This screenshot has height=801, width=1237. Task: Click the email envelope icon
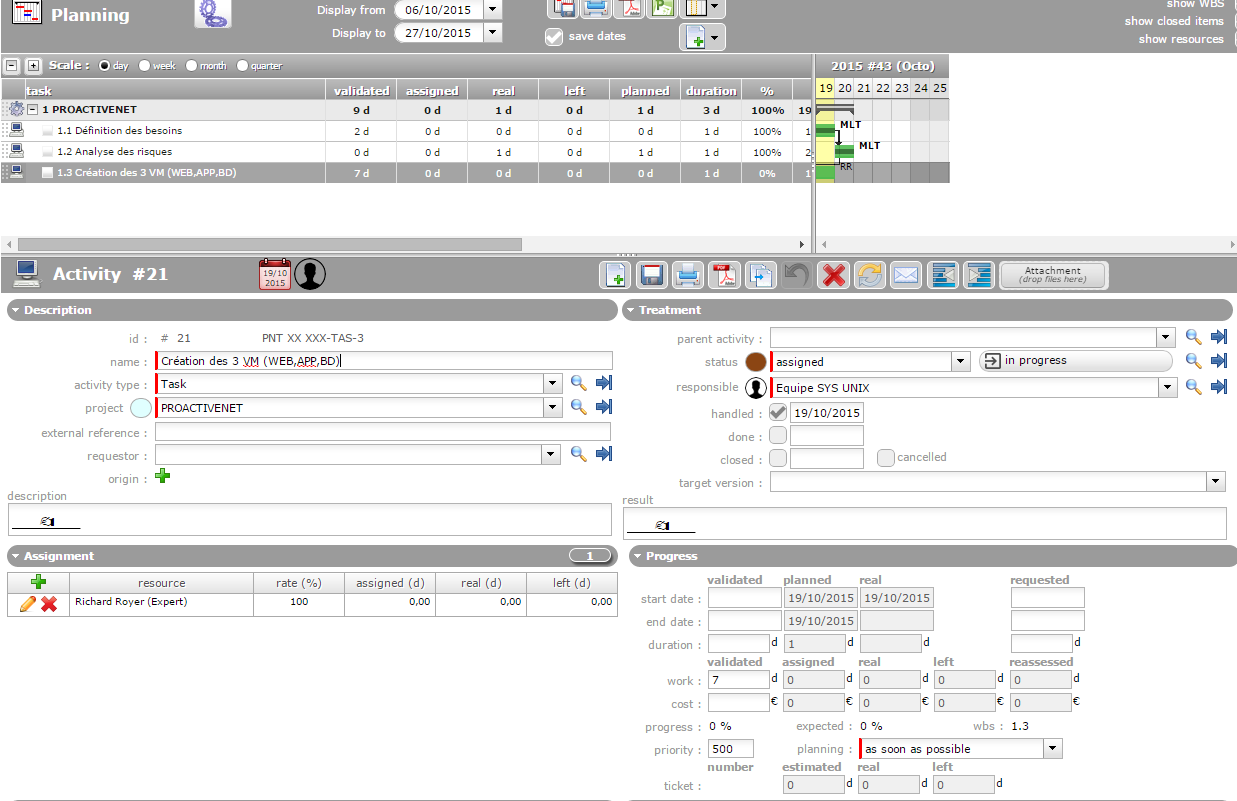906,275
